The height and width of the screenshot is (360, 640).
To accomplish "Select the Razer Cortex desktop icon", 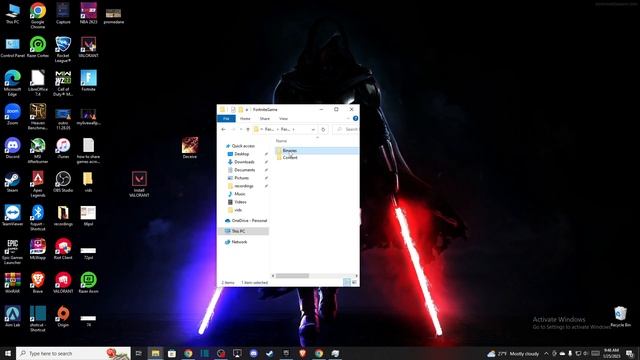I will [38, 47].
